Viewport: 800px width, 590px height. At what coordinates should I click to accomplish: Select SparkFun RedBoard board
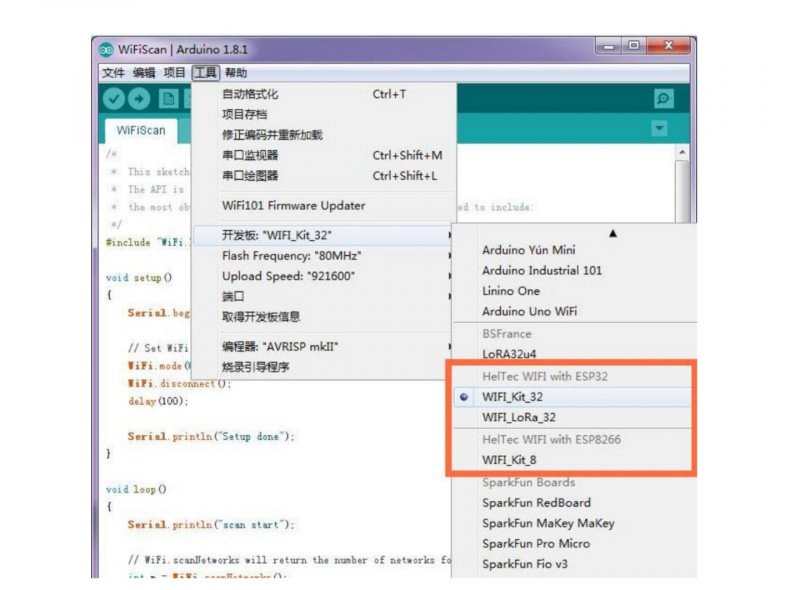pyautogui.click(x=574, y=503)
